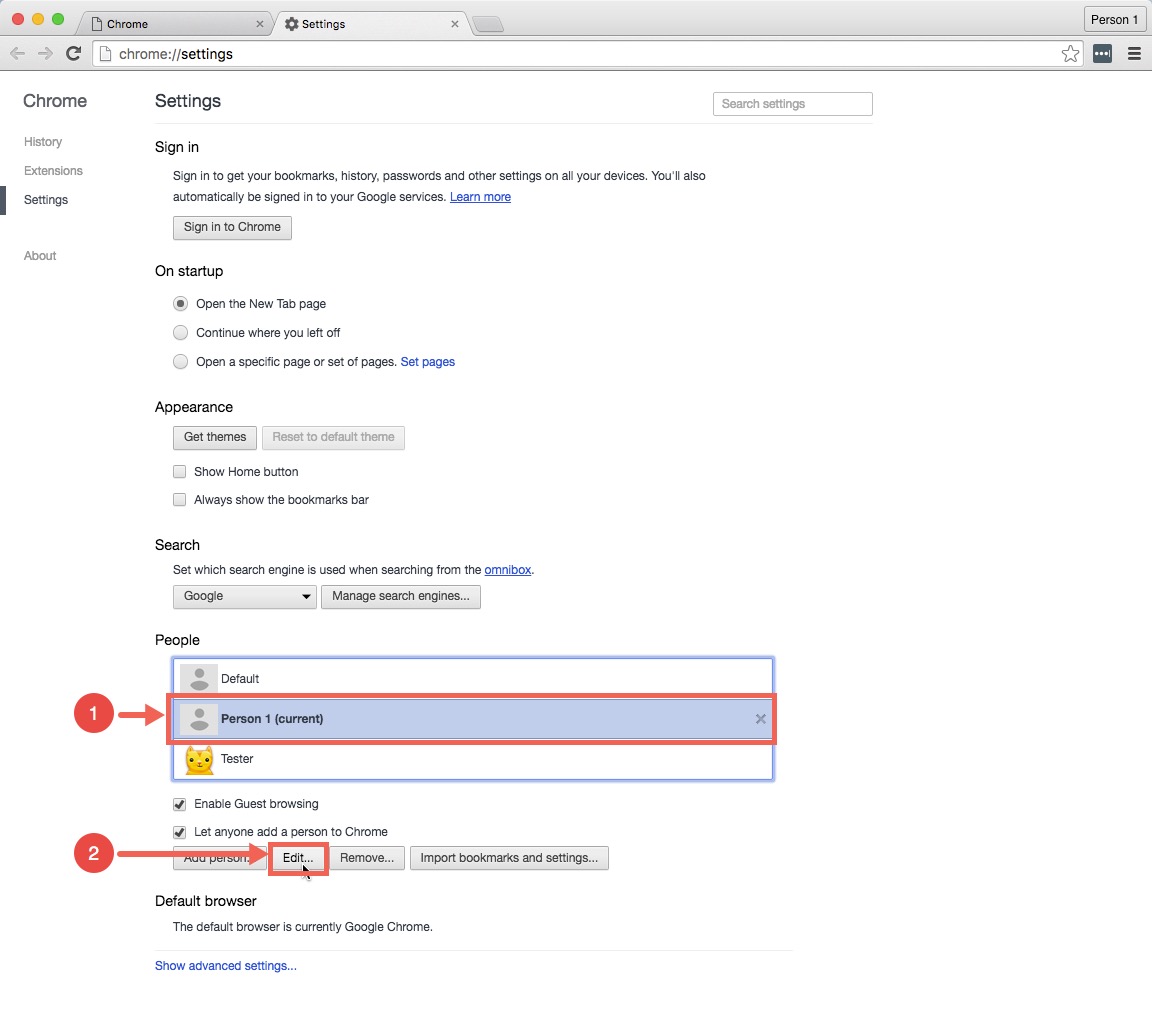The image size is (1152, 1021).
Task: Close the Chrome tab
Action: tap(259, 24)
